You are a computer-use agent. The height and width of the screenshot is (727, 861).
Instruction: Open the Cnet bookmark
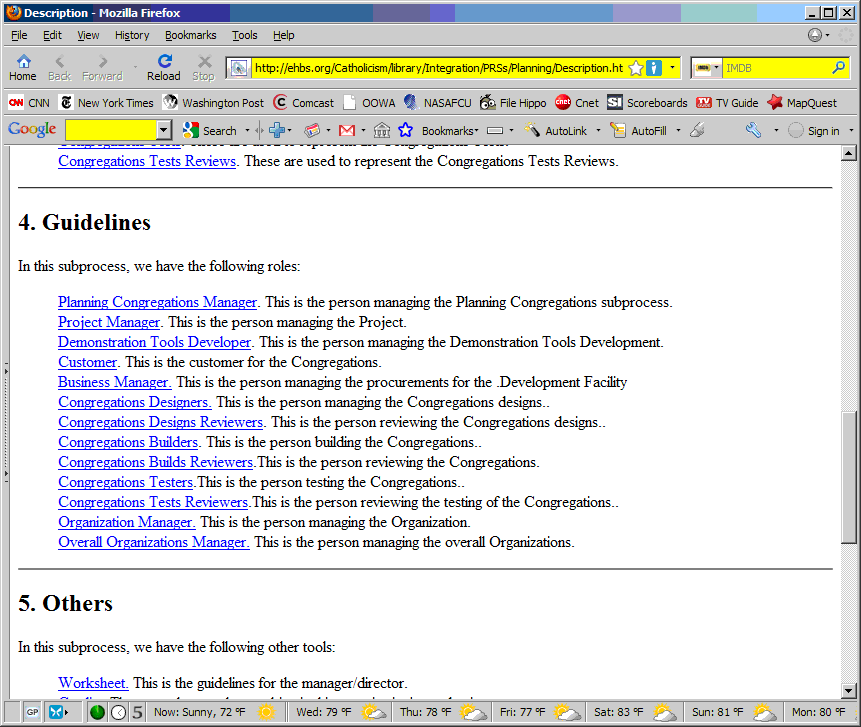pyautogui.click(x=577, y=103)
